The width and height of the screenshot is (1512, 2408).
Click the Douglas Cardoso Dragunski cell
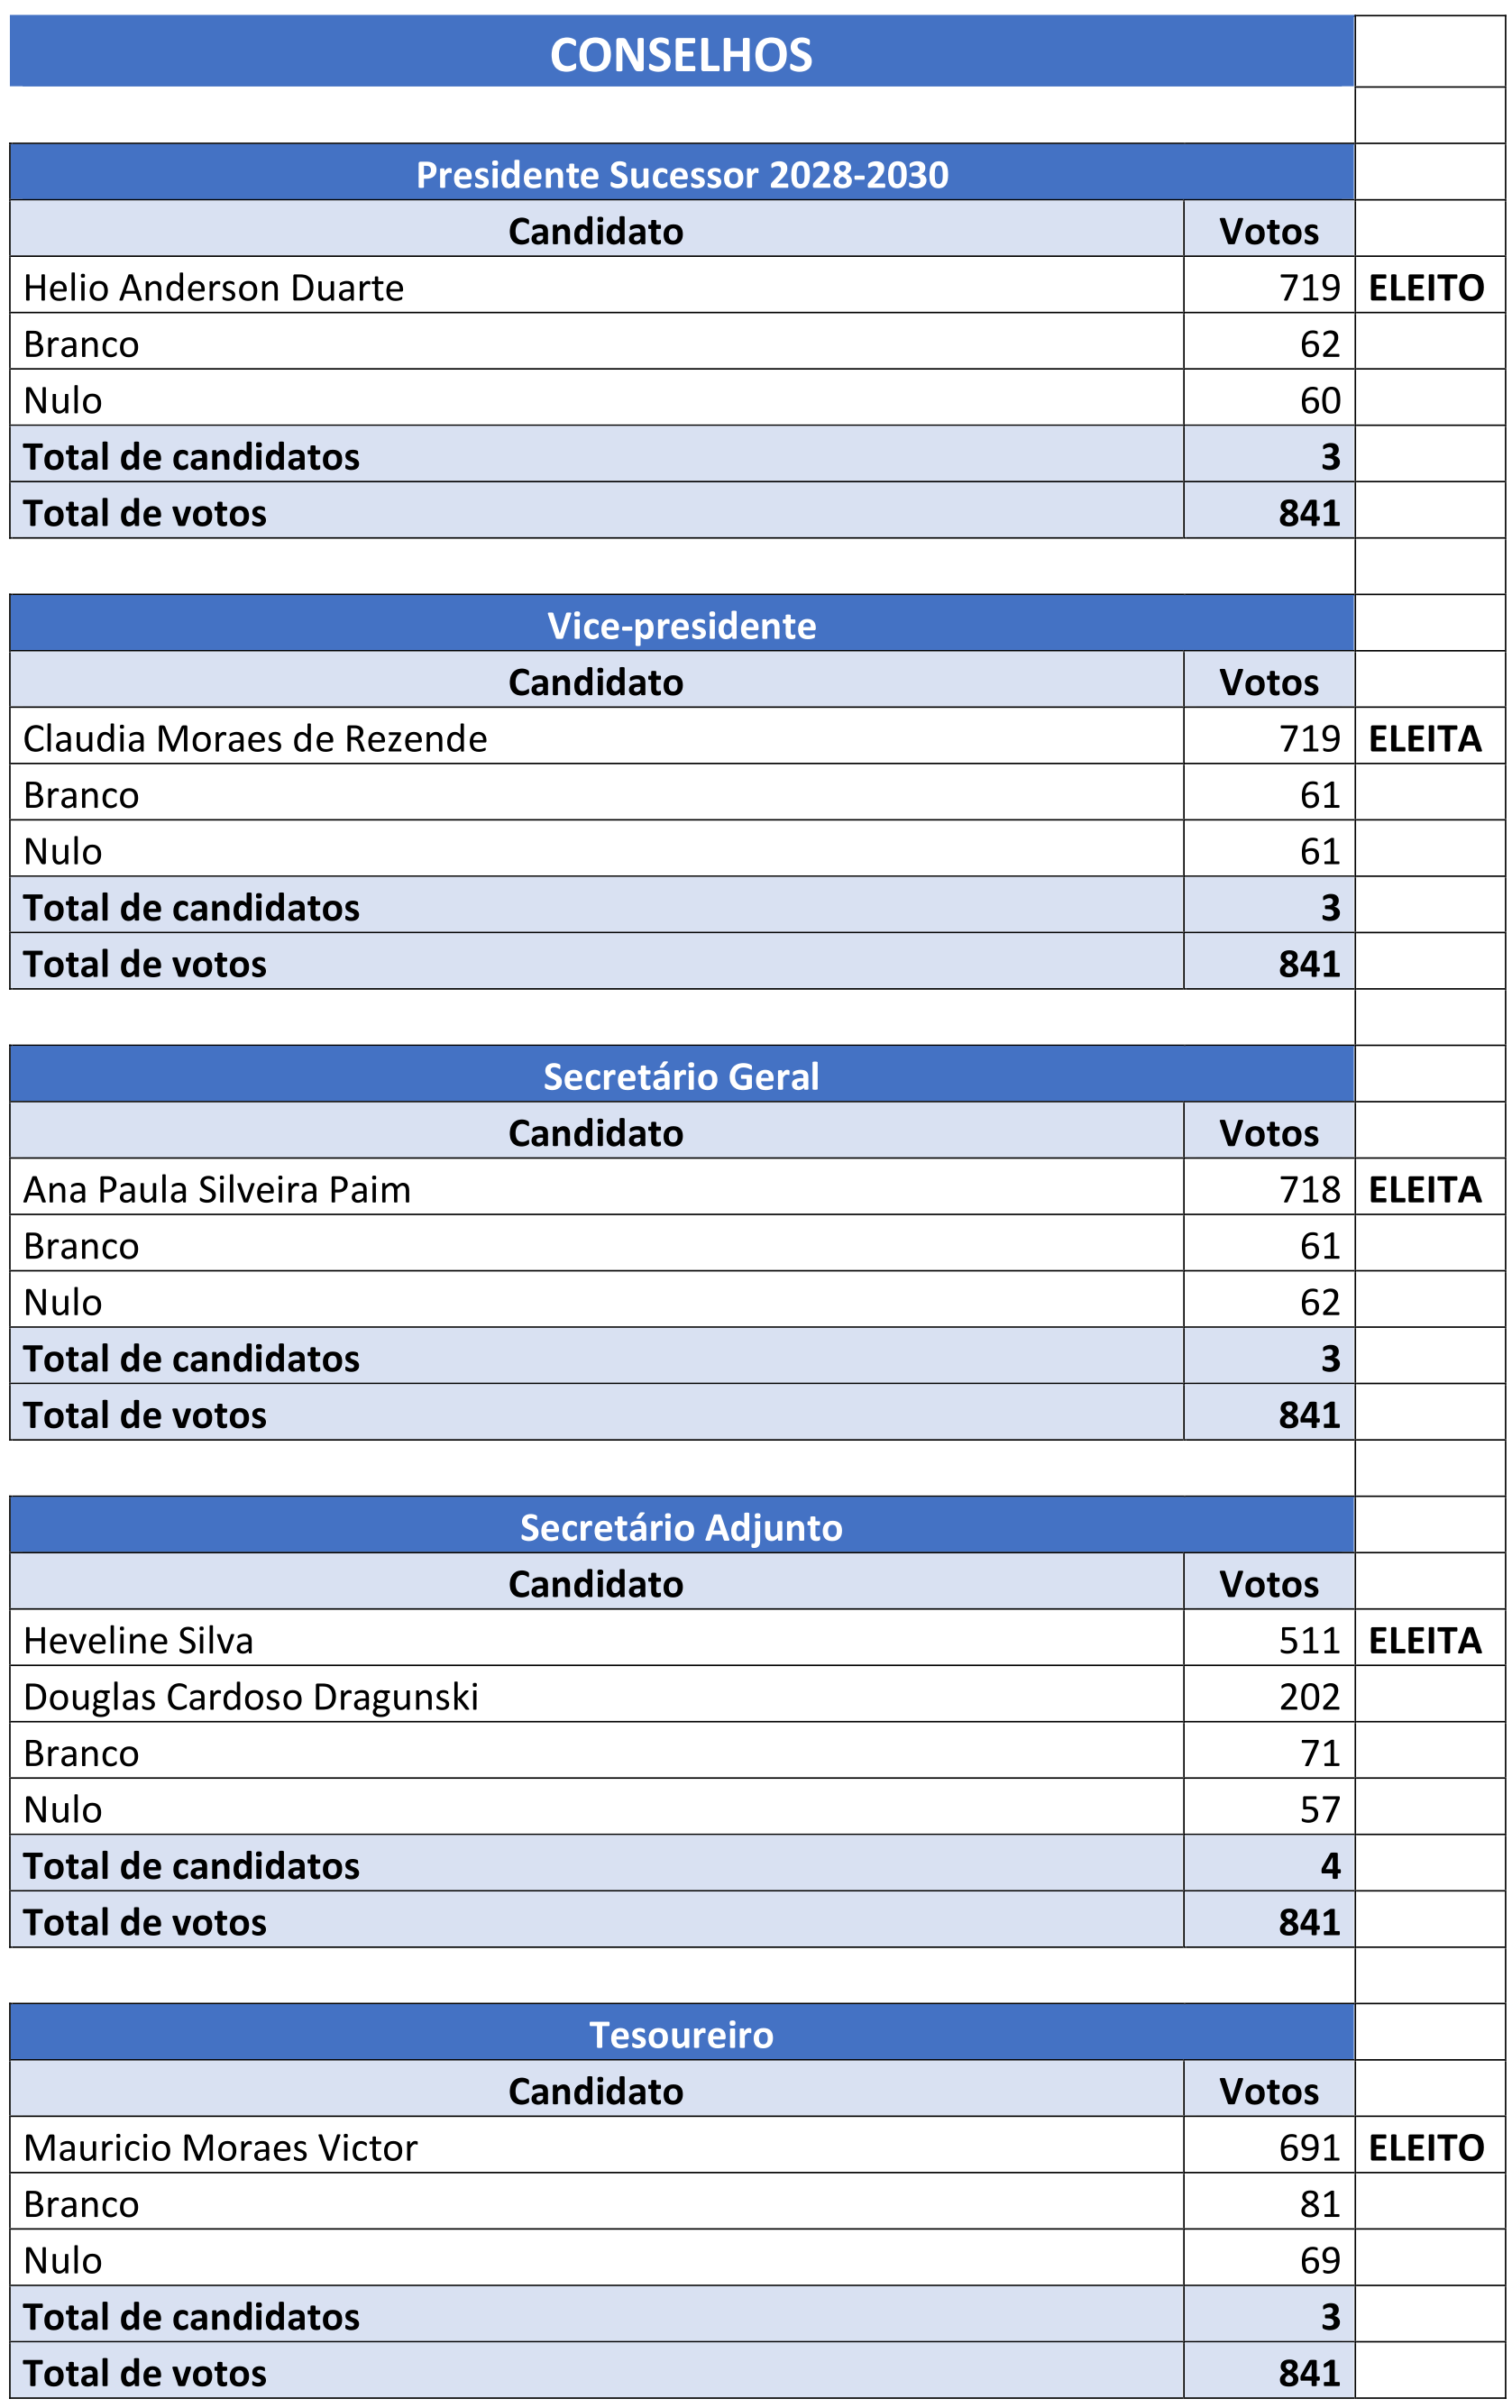click(x=250, y=1697)
